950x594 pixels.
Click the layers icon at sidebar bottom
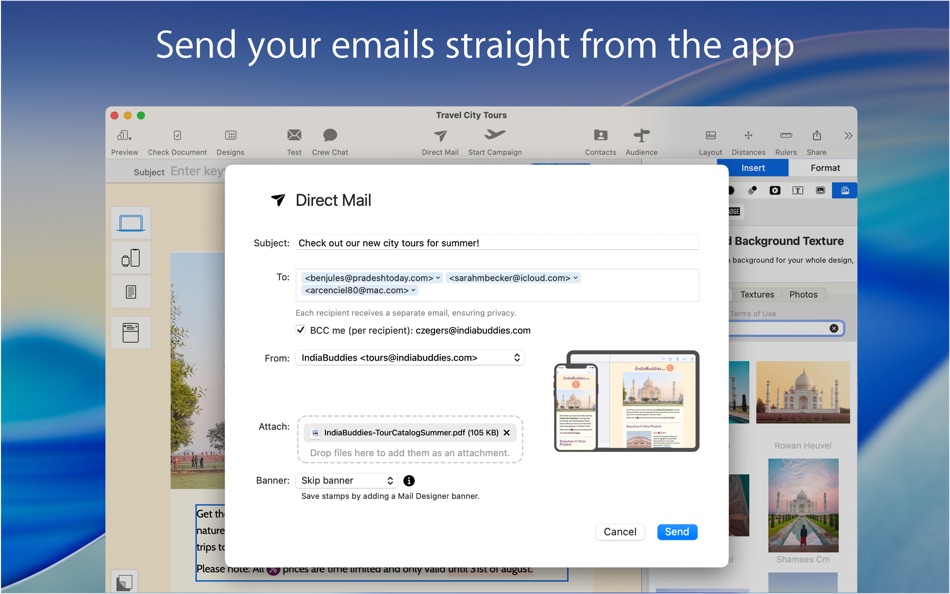pyautogui.click(x=124, y=582)
